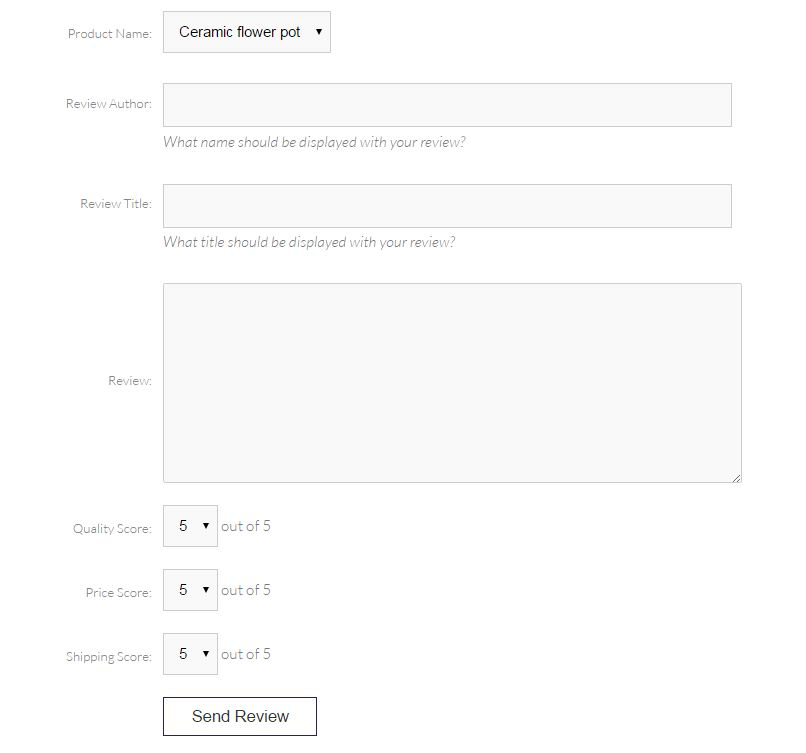Focus the Review Title input box

[x=447, y=206]
